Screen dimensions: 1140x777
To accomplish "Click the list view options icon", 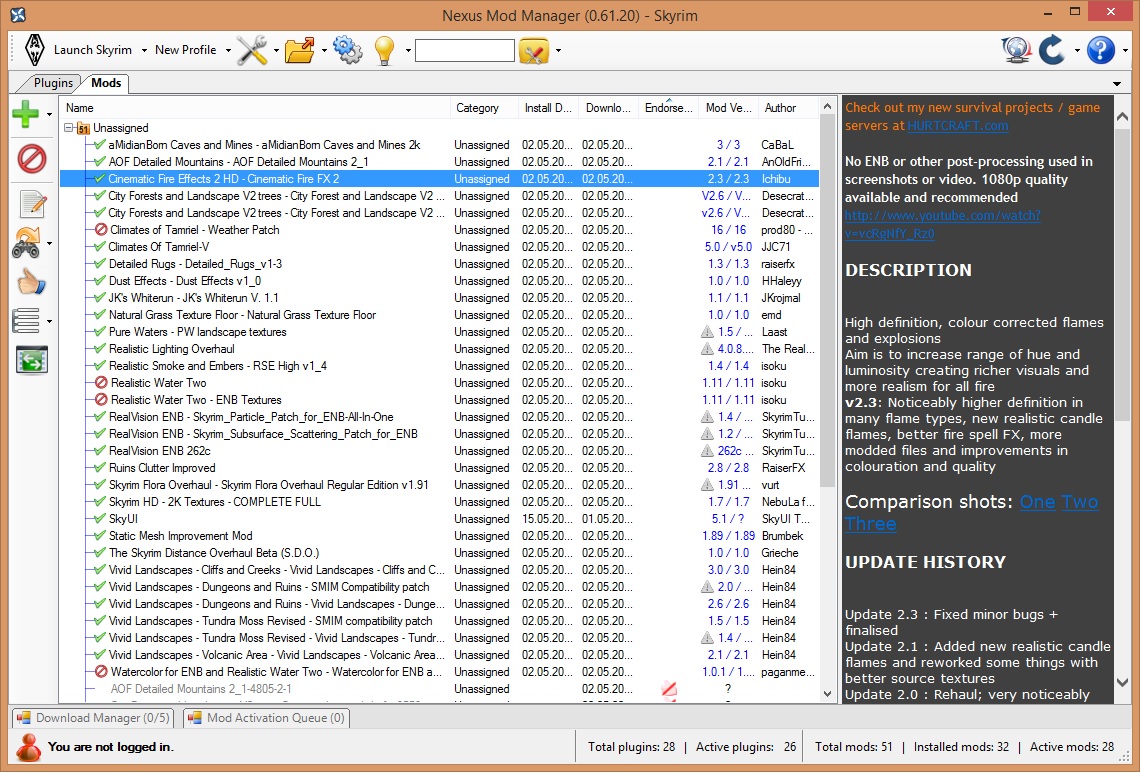I will (25, 321).
